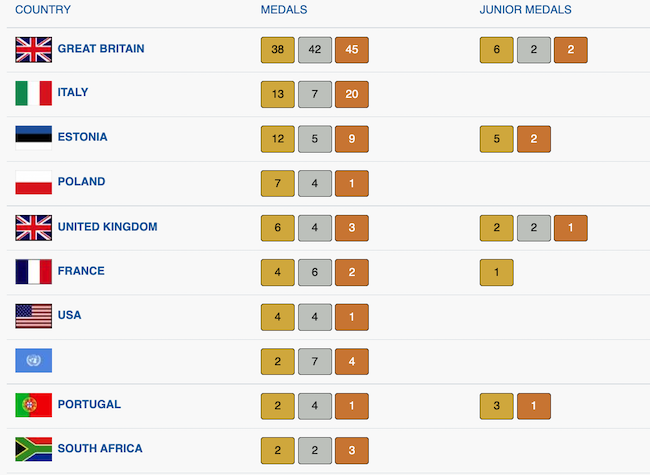Click the Portugal flag icon
Viewport: 650px width, 475px height.
pyautogui.click(x=33, y=405)
